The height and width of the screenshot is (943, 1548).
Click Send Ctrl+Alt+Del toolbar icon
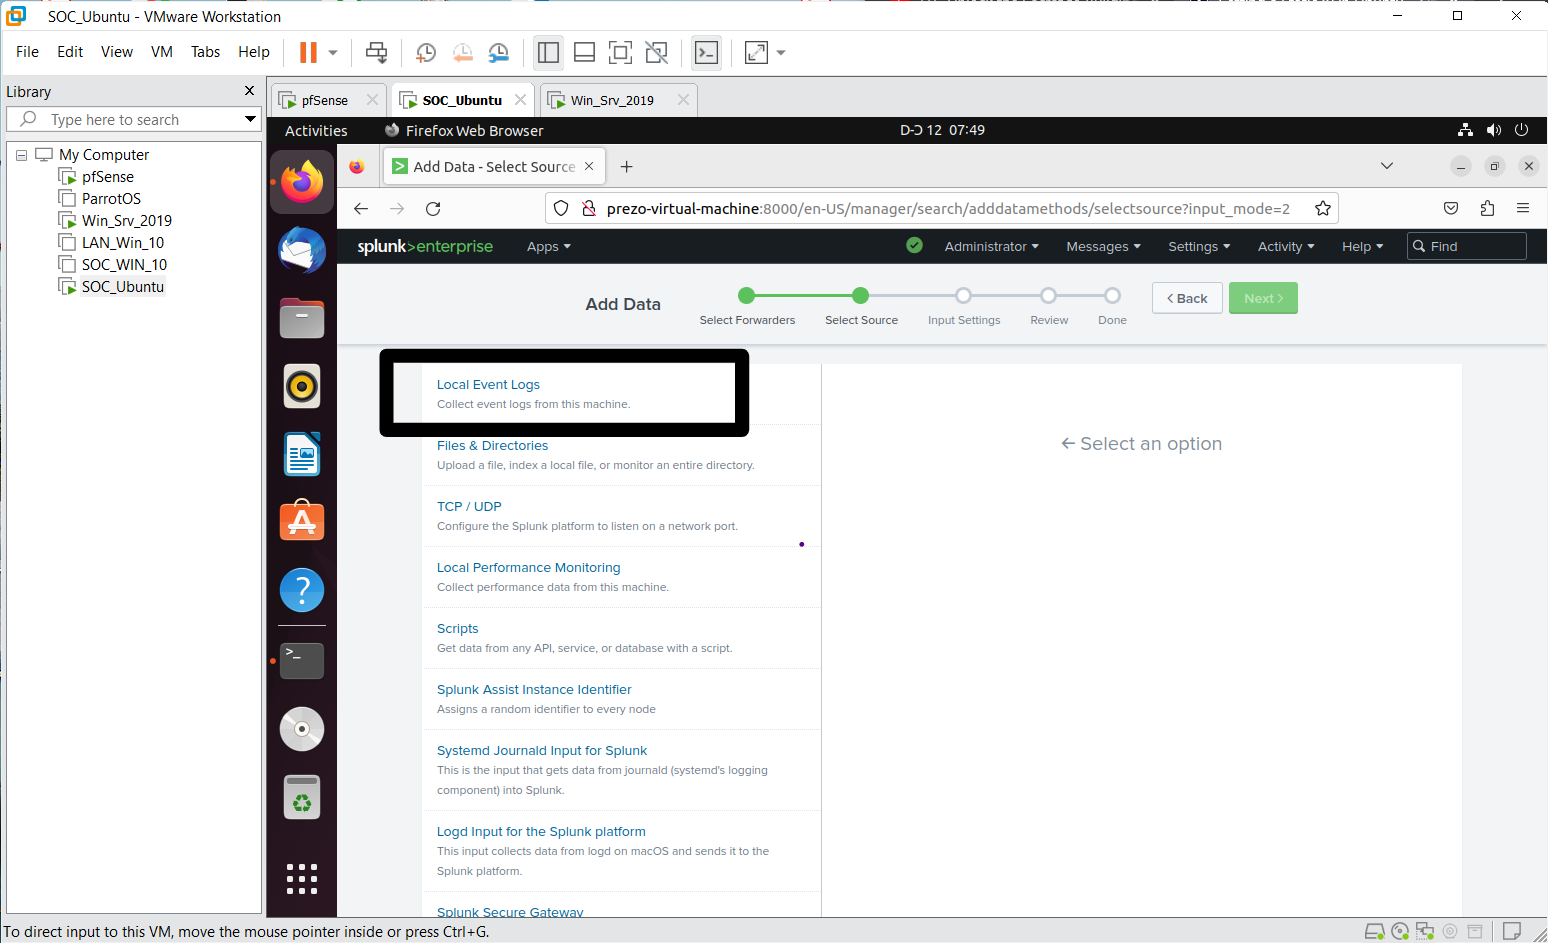[x=376, y=52]
